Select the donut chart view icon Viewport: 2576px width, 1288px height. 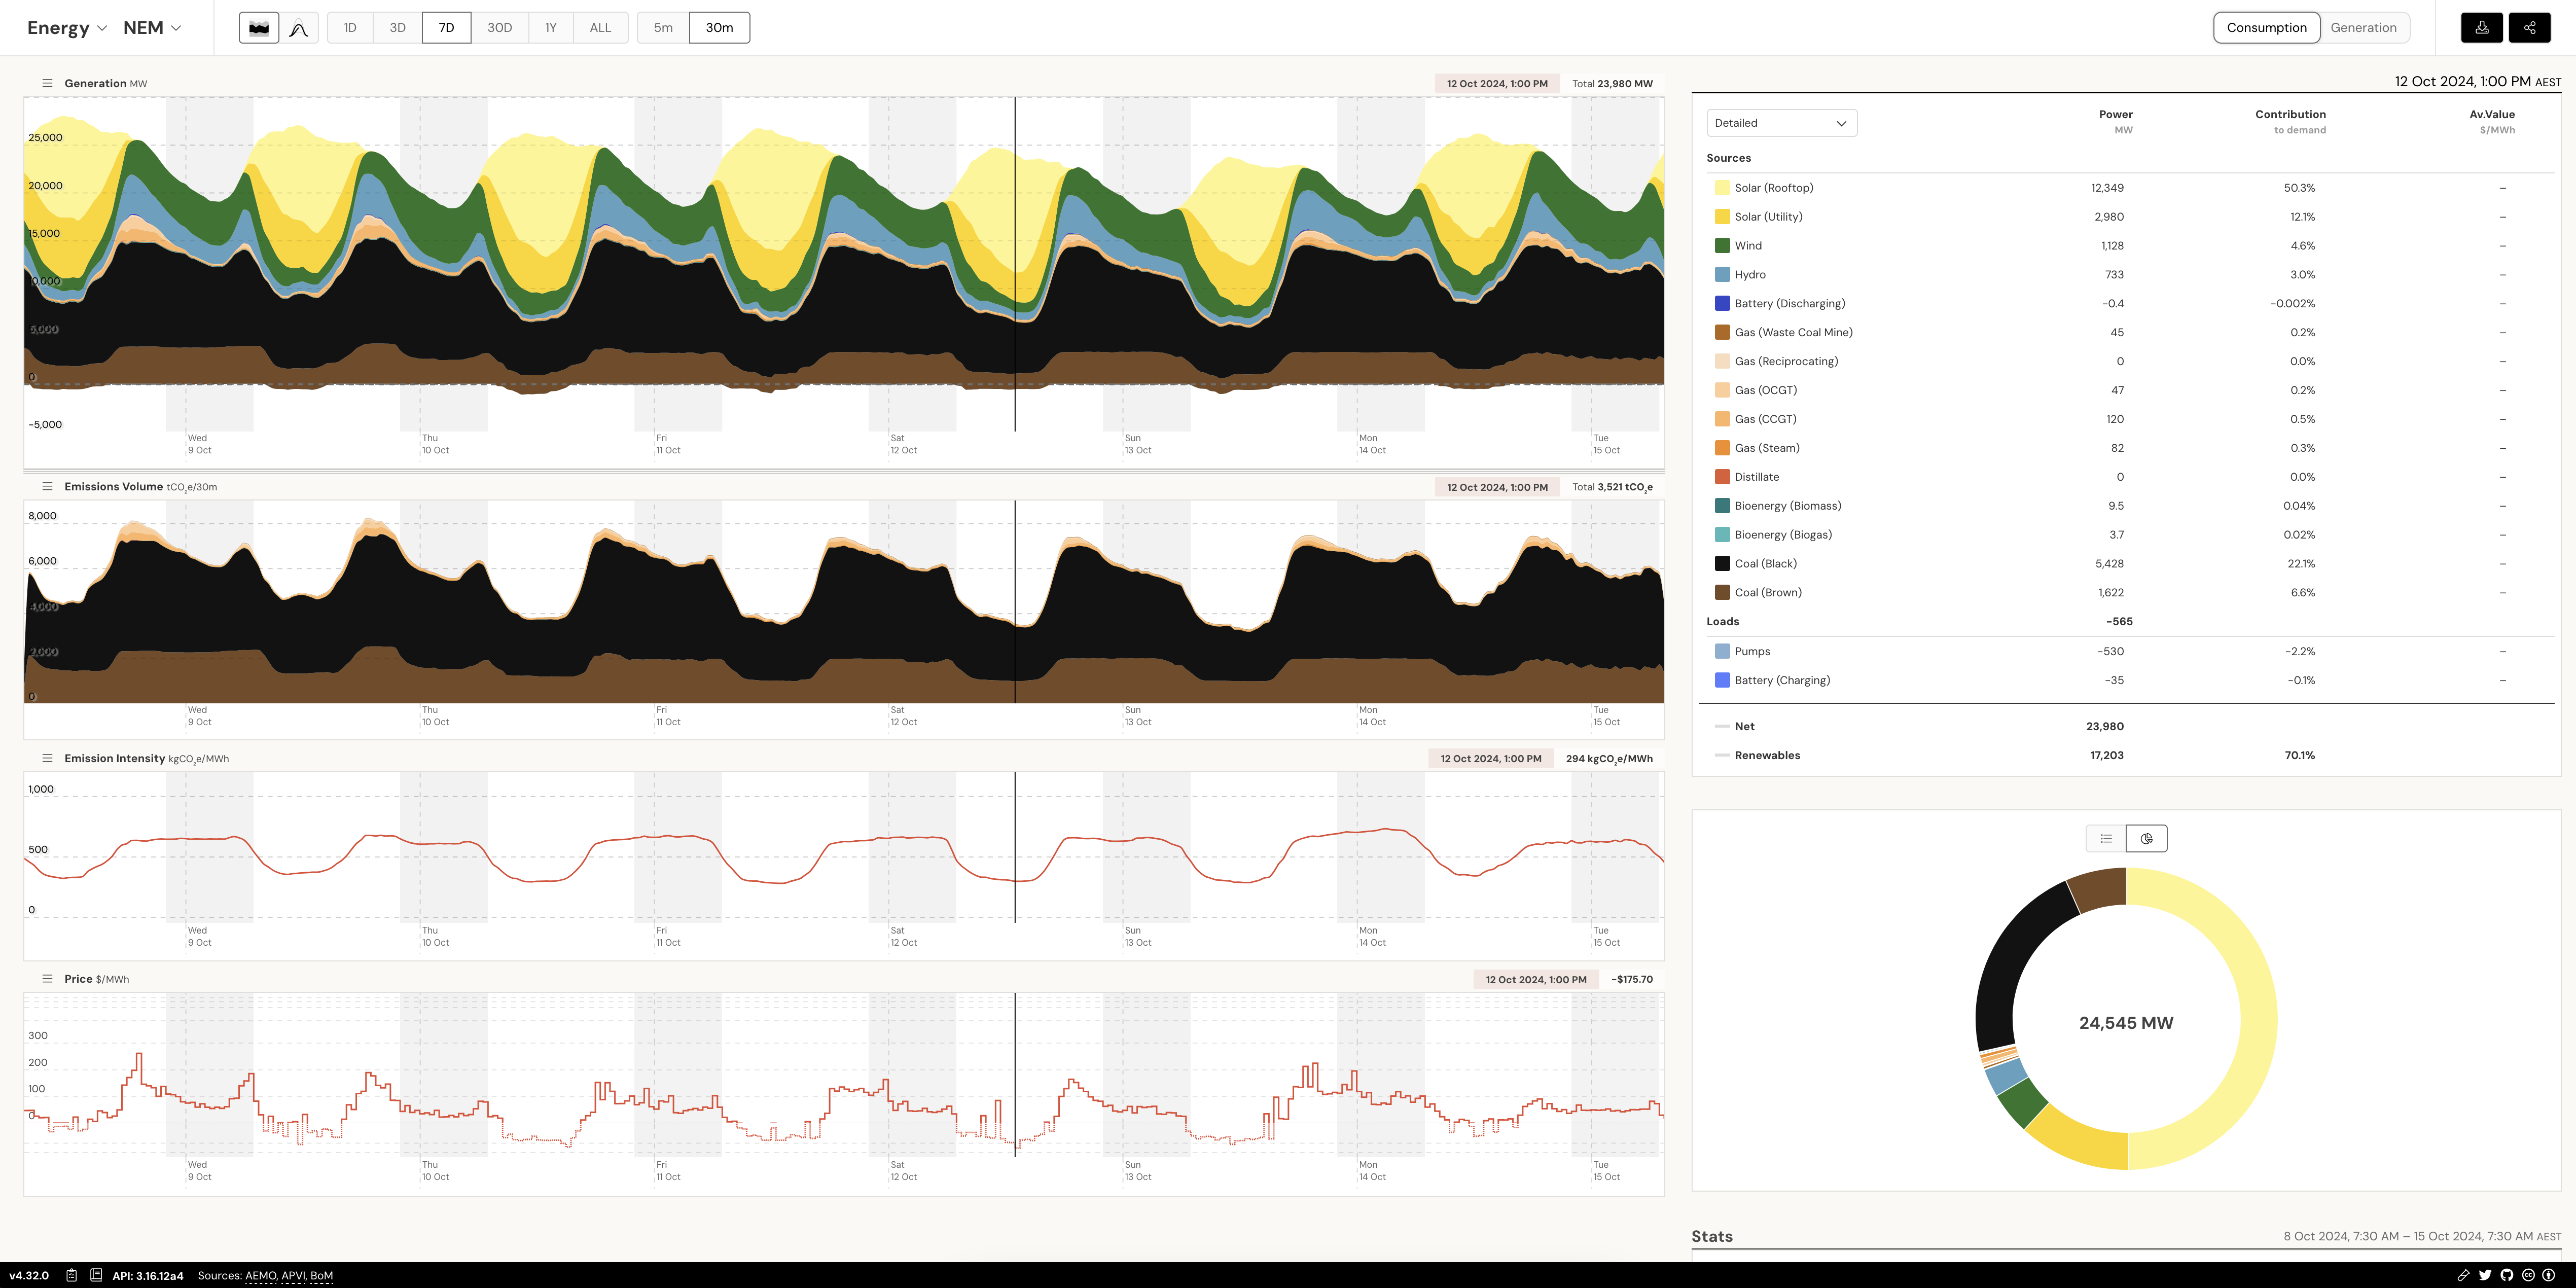point(2147,838)
